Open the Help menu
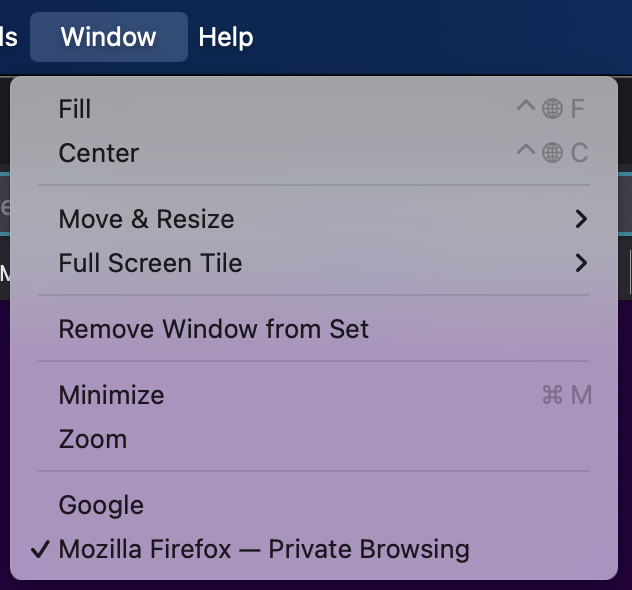The width and height of the screenshot is (632, 590). [x=226, y=37]
